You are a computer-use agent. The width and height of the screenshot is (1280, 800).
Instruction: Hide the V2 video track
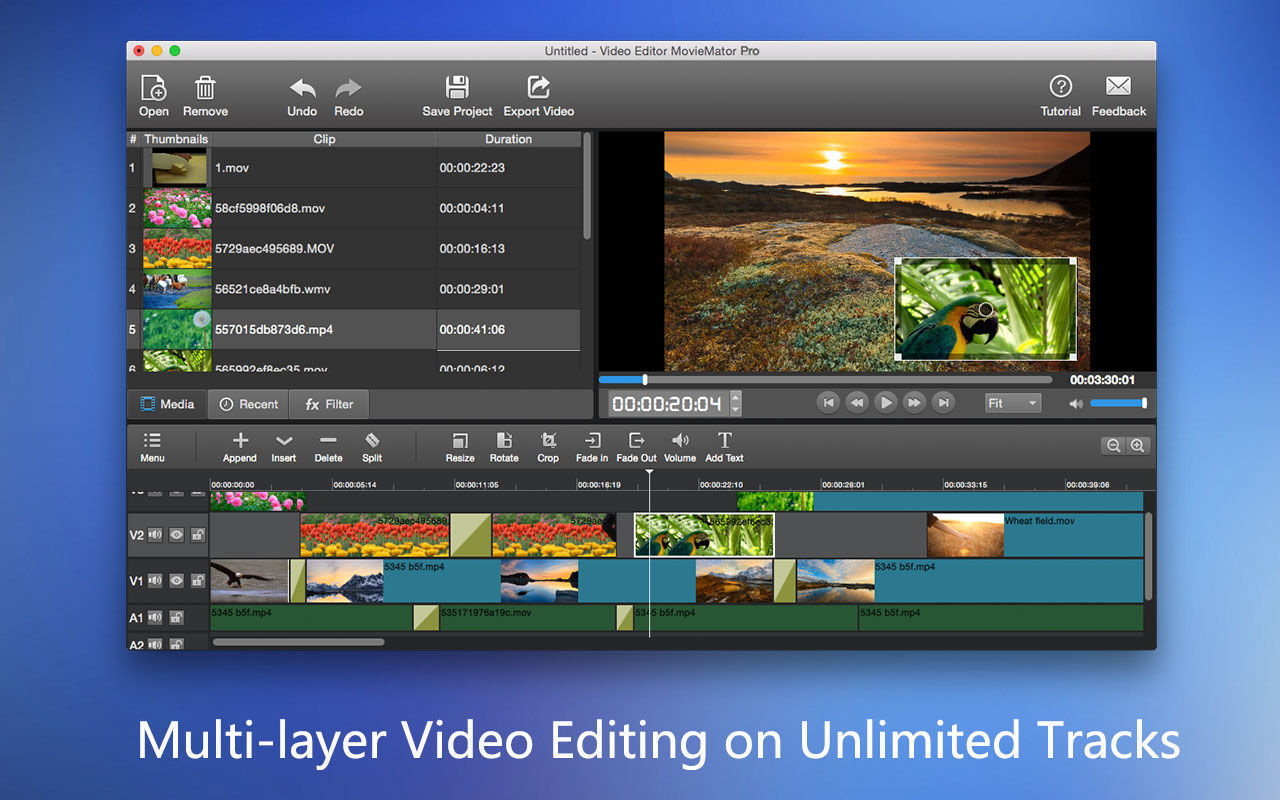[175, 535]
